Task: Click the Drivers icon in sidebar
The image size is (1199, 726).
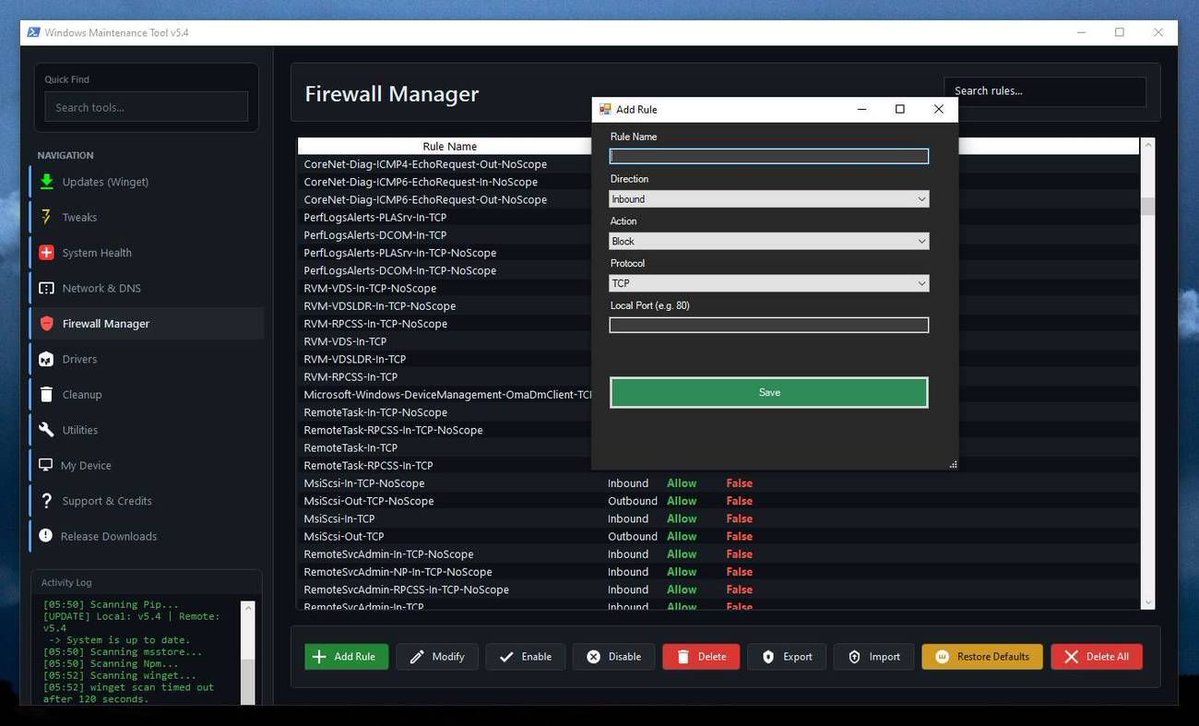Action: click(x=46, y=359)
